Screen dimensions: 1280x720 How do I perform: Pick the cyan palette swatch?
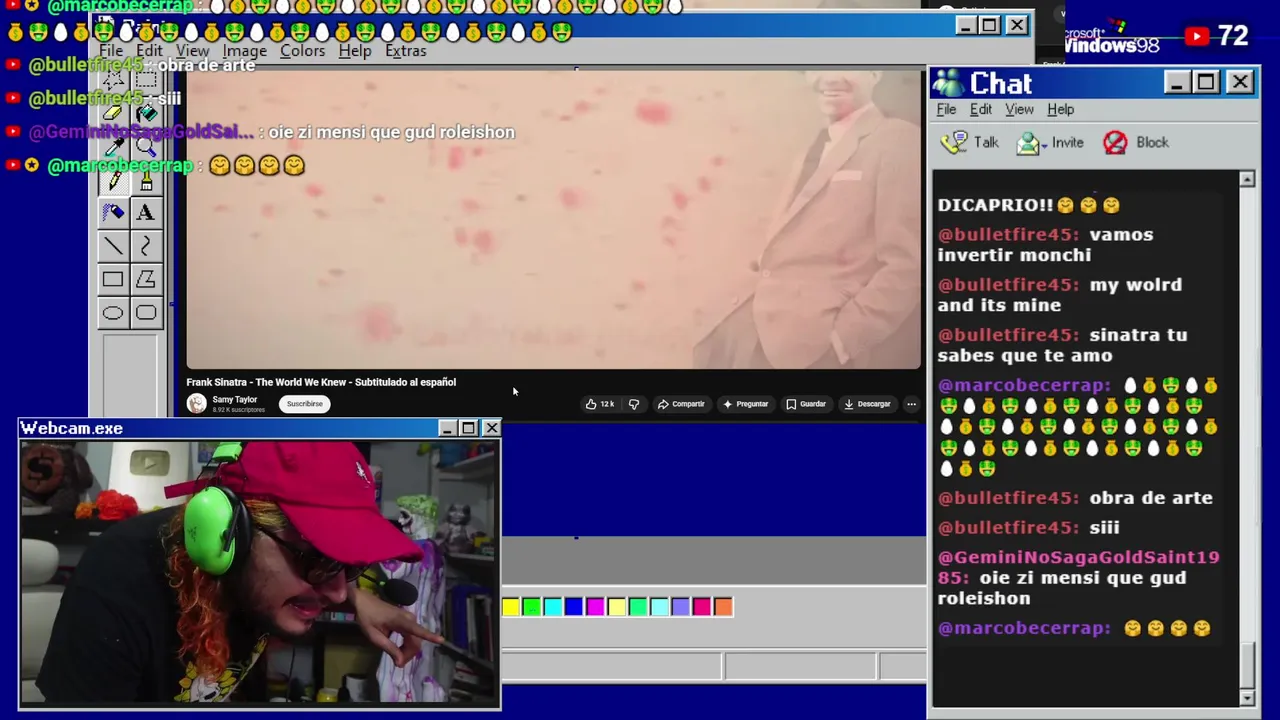pyautogui.click(x=553, y=606)
